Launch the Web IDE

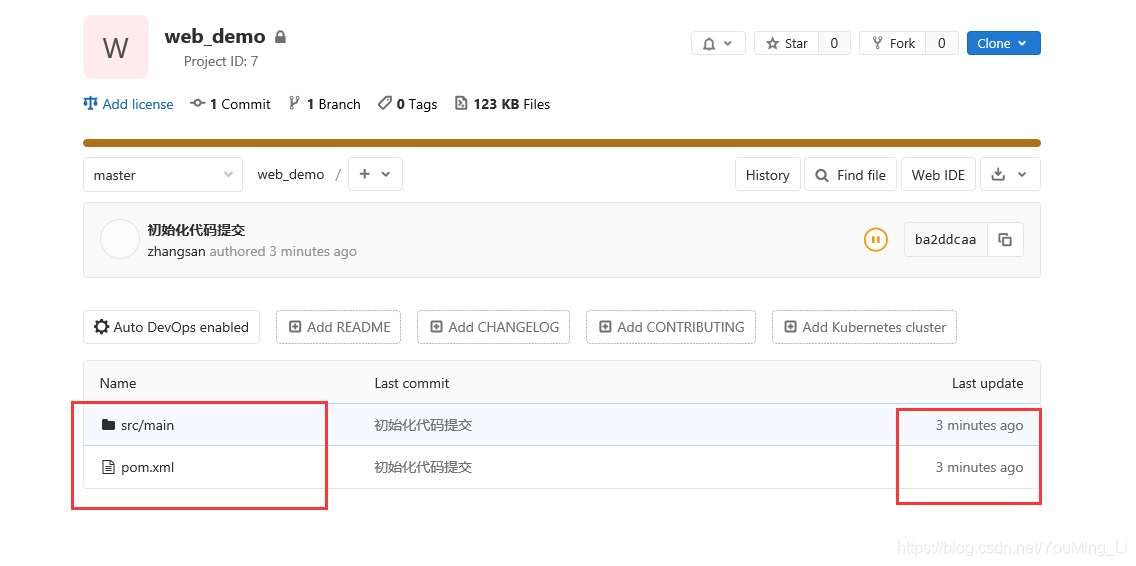tap(938, 175)
